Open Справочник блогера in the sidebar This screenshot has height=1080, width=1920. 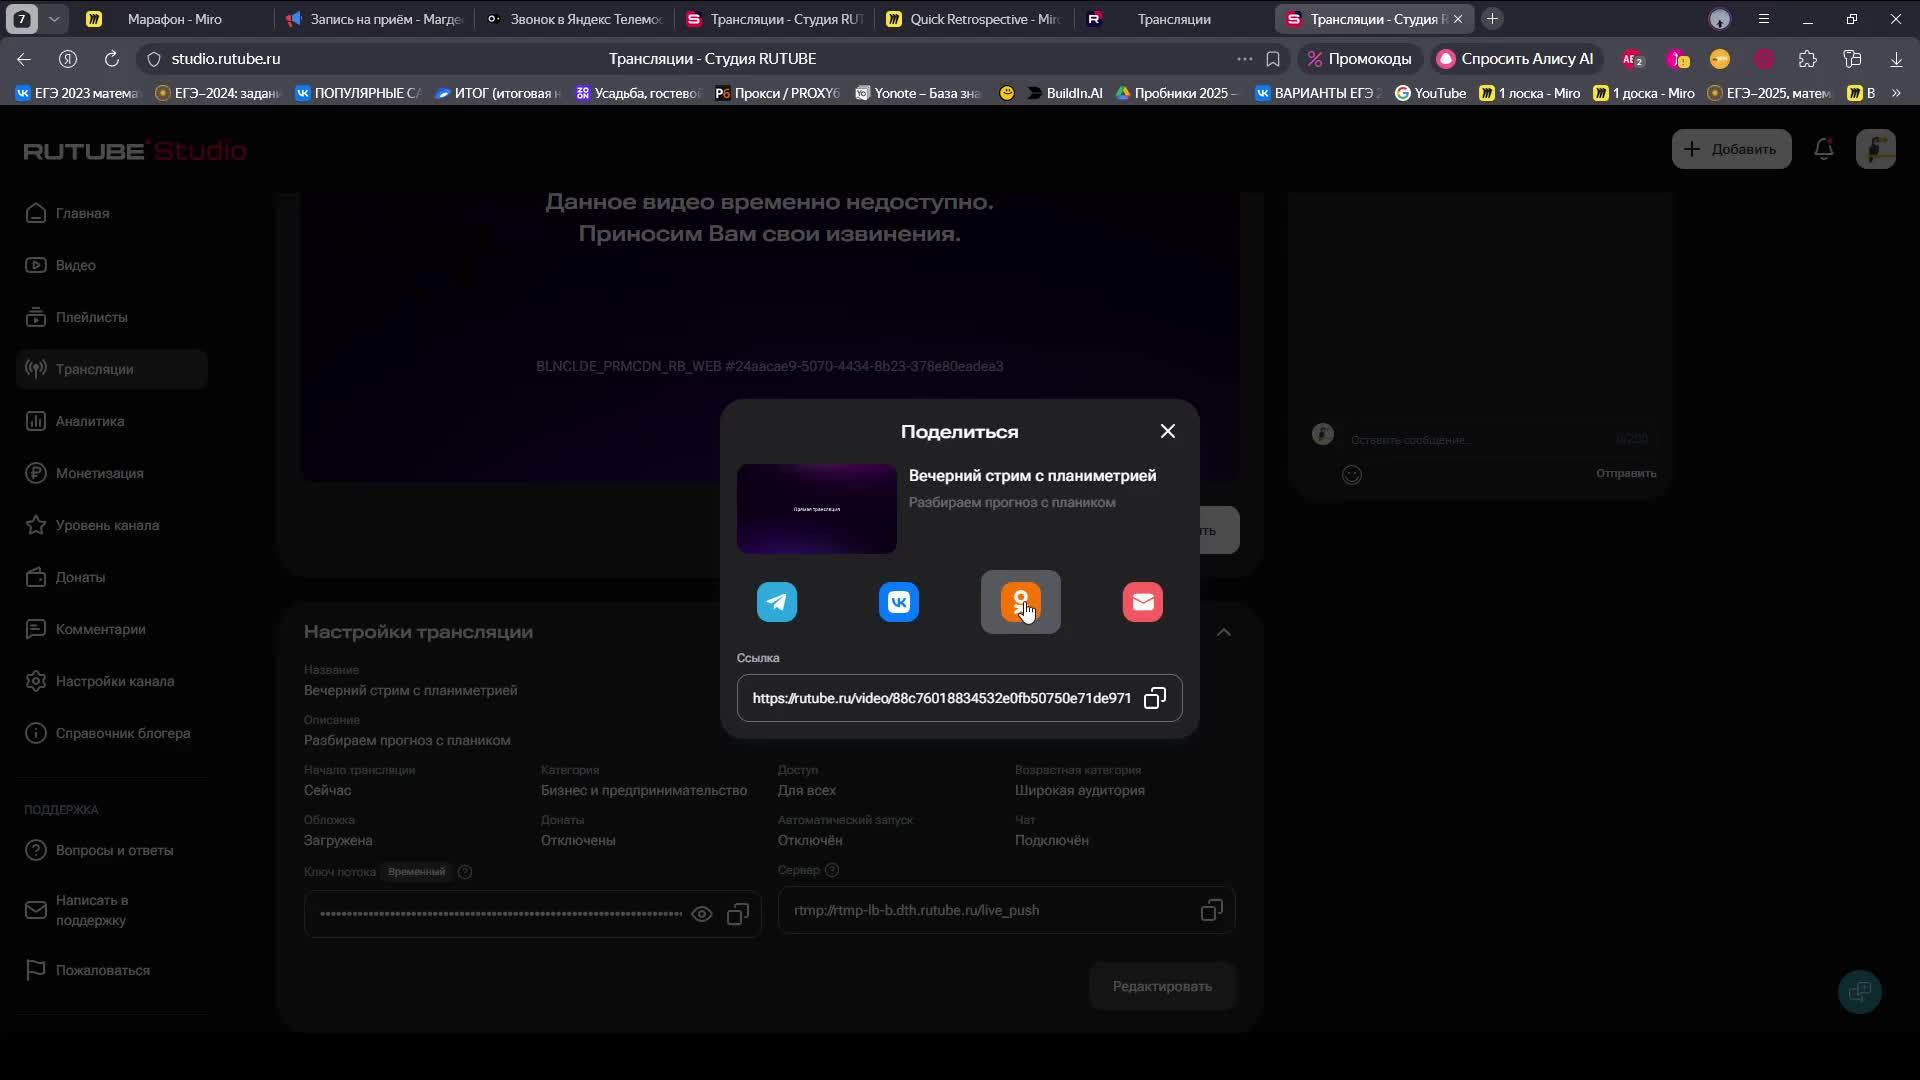112,733
